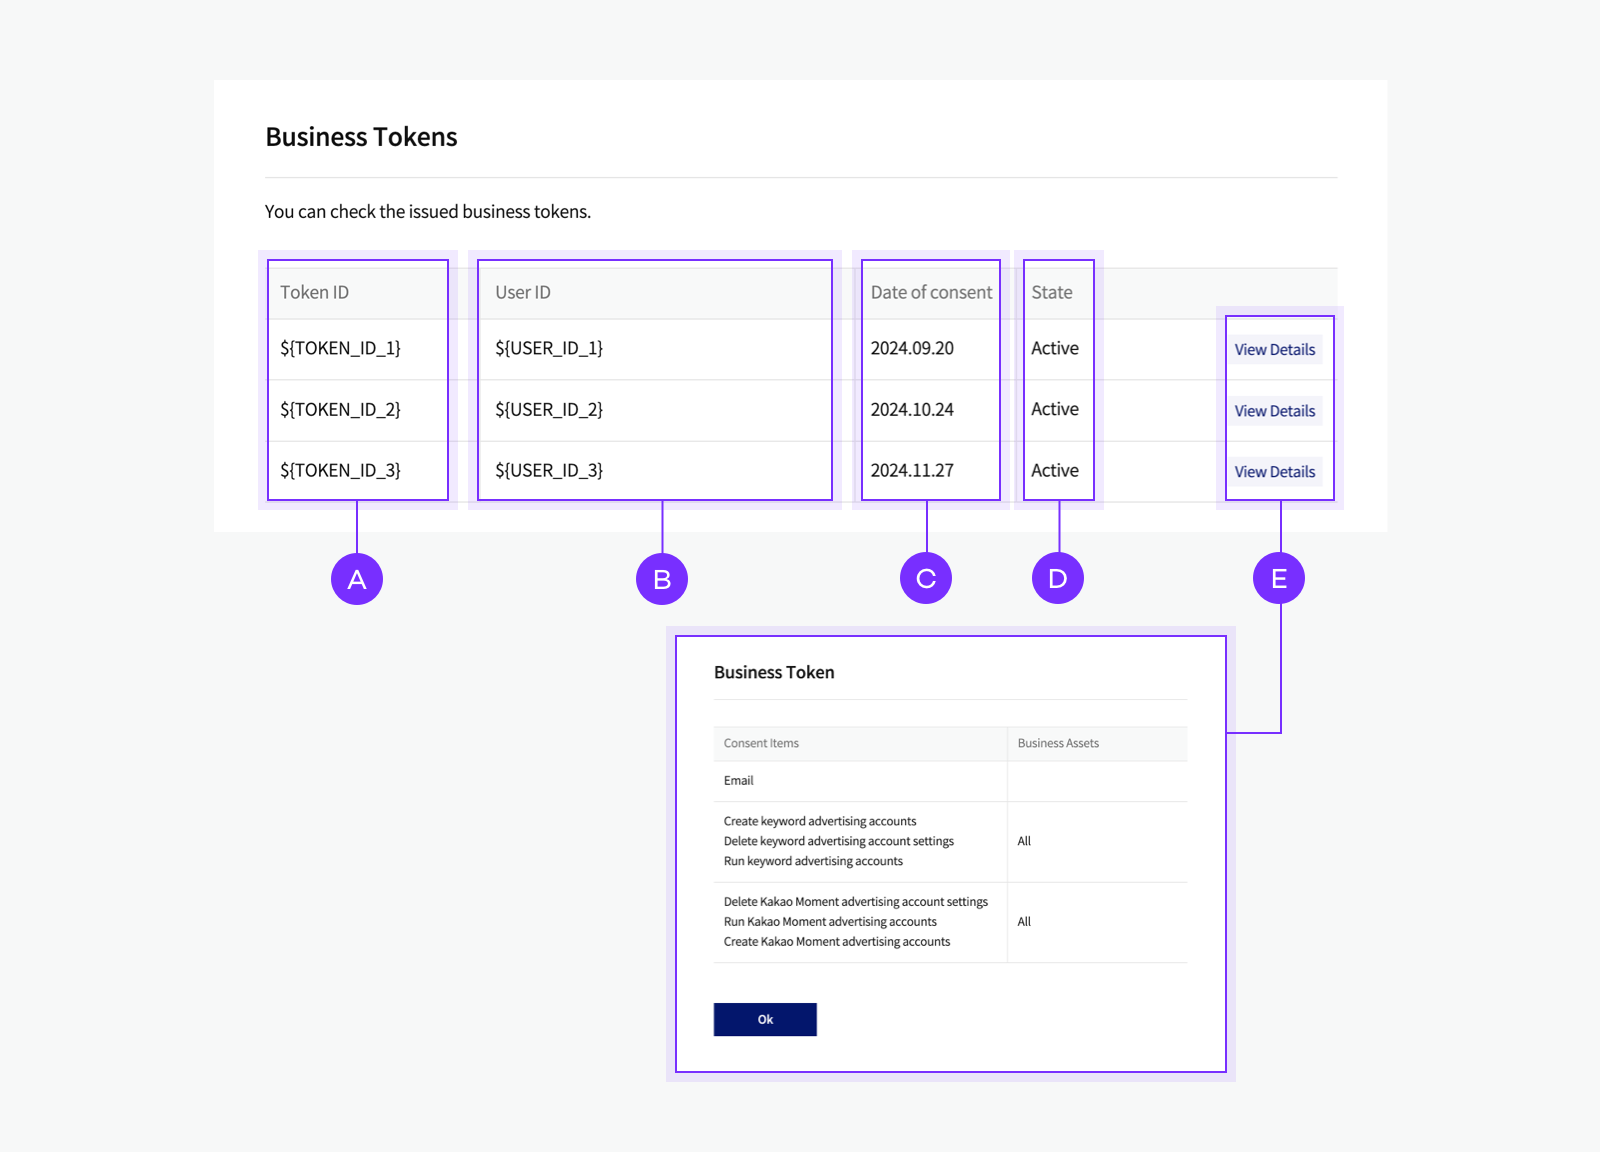1600x1152 pixels.
Task: Click Create Kakao Moment advertising accounts item
Action: click(837, 941)
